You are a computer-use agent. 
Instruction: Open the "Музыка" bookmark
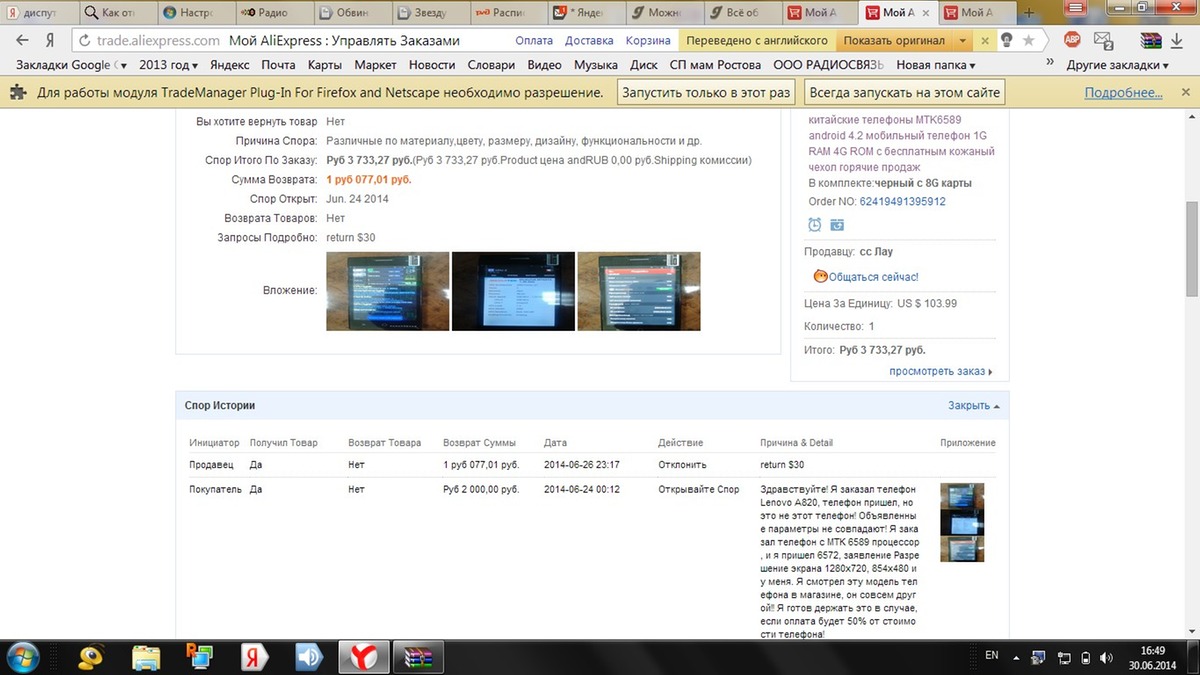tap(596, 65)
